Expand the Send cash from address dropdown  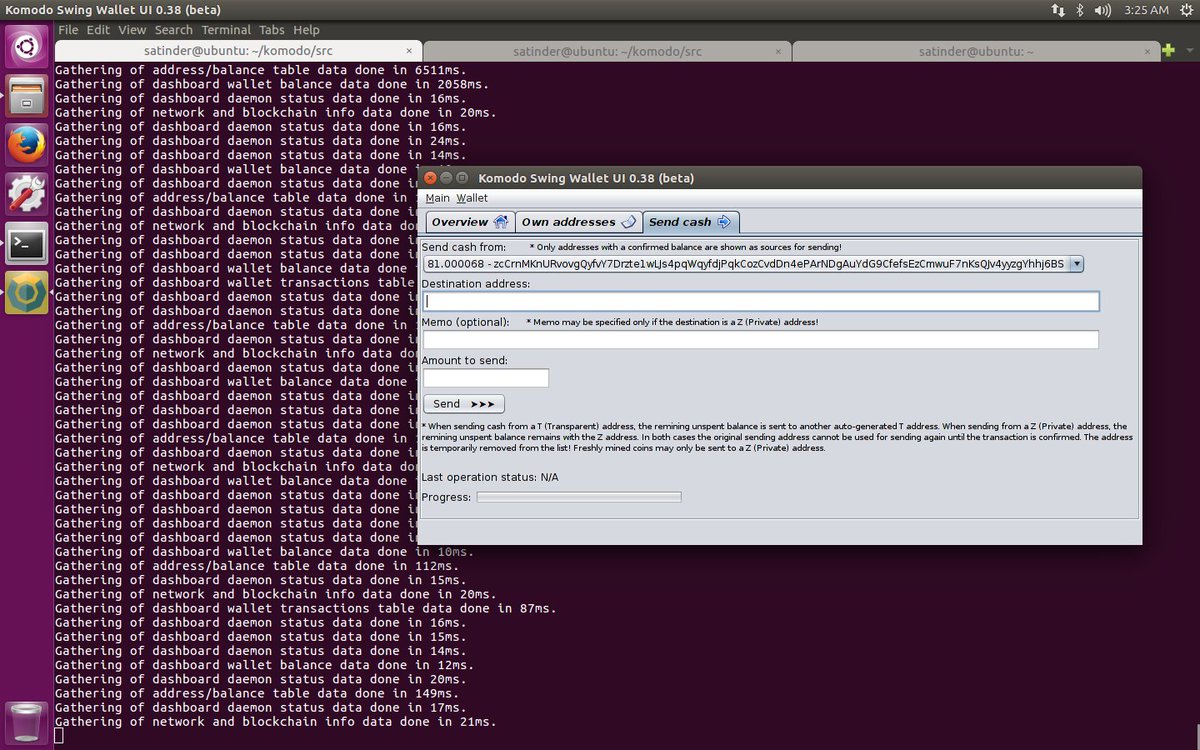pyautogui.click(x=1076, y=264)
